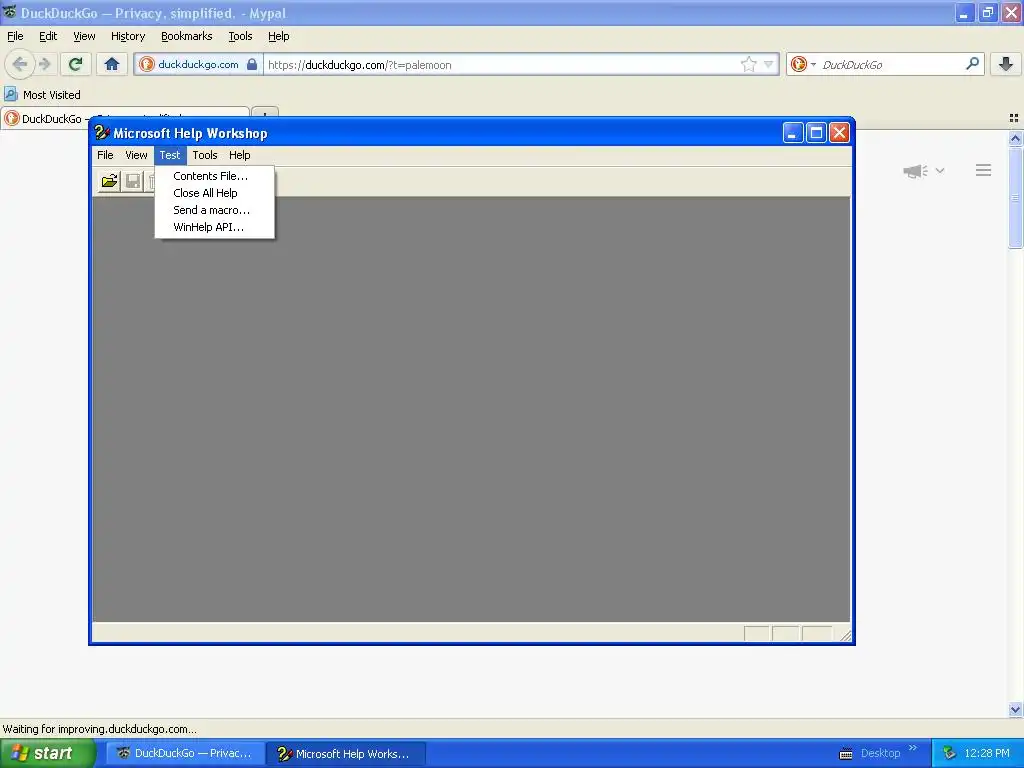Open Mypal Bookmarks menu

187,36
